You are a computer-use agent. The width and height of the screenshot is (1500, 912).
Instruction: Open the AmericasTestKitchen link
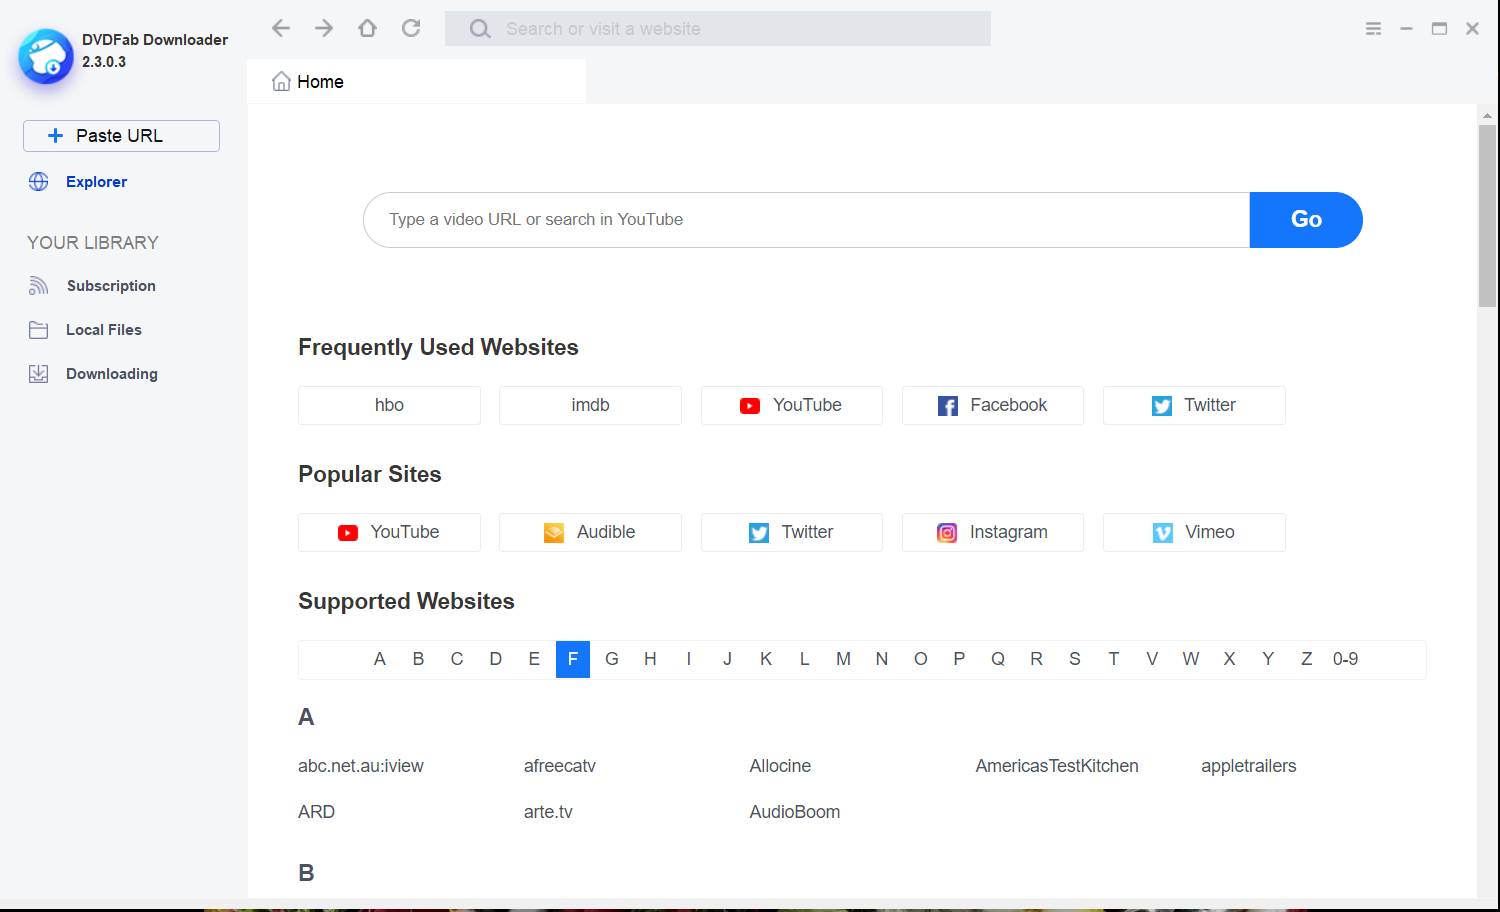coord(1057,766)
